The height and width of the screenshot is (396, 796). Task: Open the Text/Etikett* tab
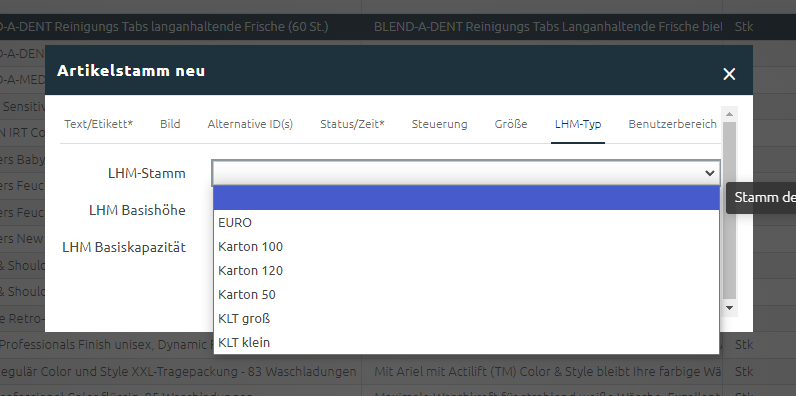click(x=98, y=124)
